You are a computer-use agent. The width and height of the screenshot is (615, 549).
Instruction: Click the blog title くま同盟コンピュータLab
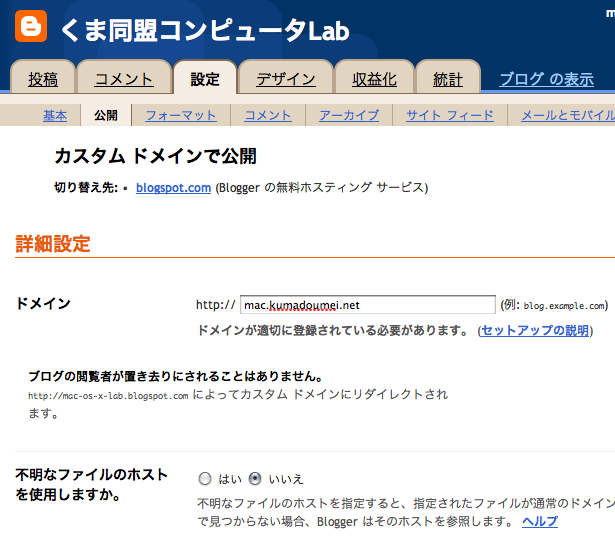(205, 31)
